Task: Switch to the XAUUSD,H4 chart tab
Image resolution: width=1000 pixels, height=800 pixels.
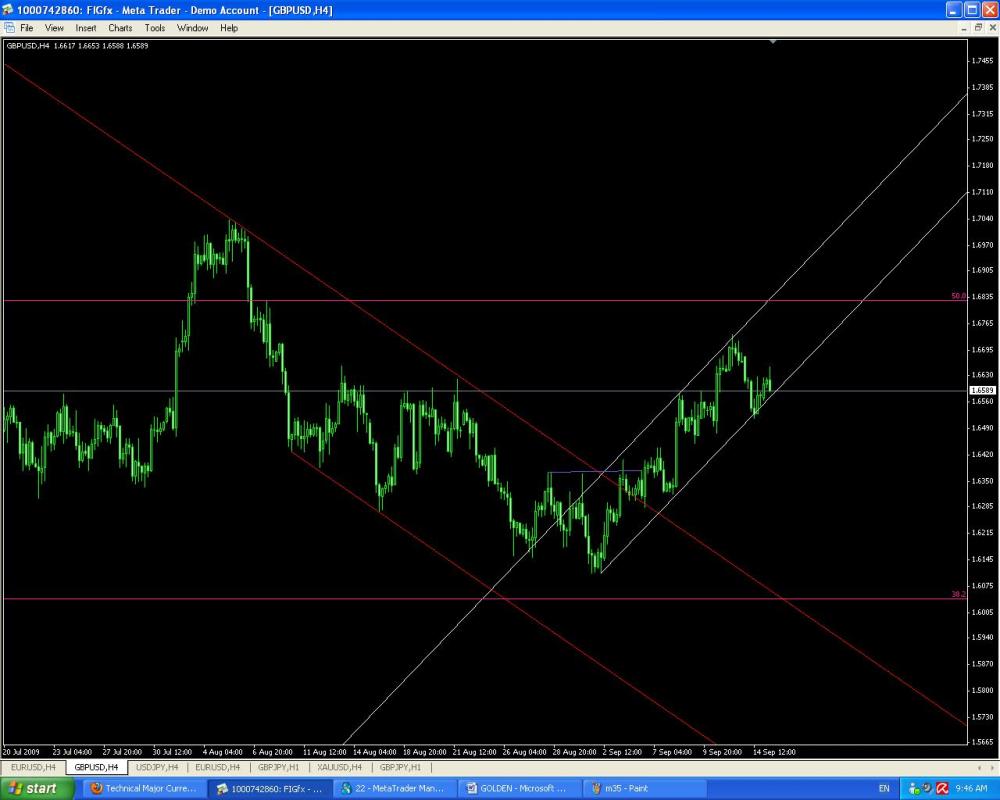Action: click(339, 767)
